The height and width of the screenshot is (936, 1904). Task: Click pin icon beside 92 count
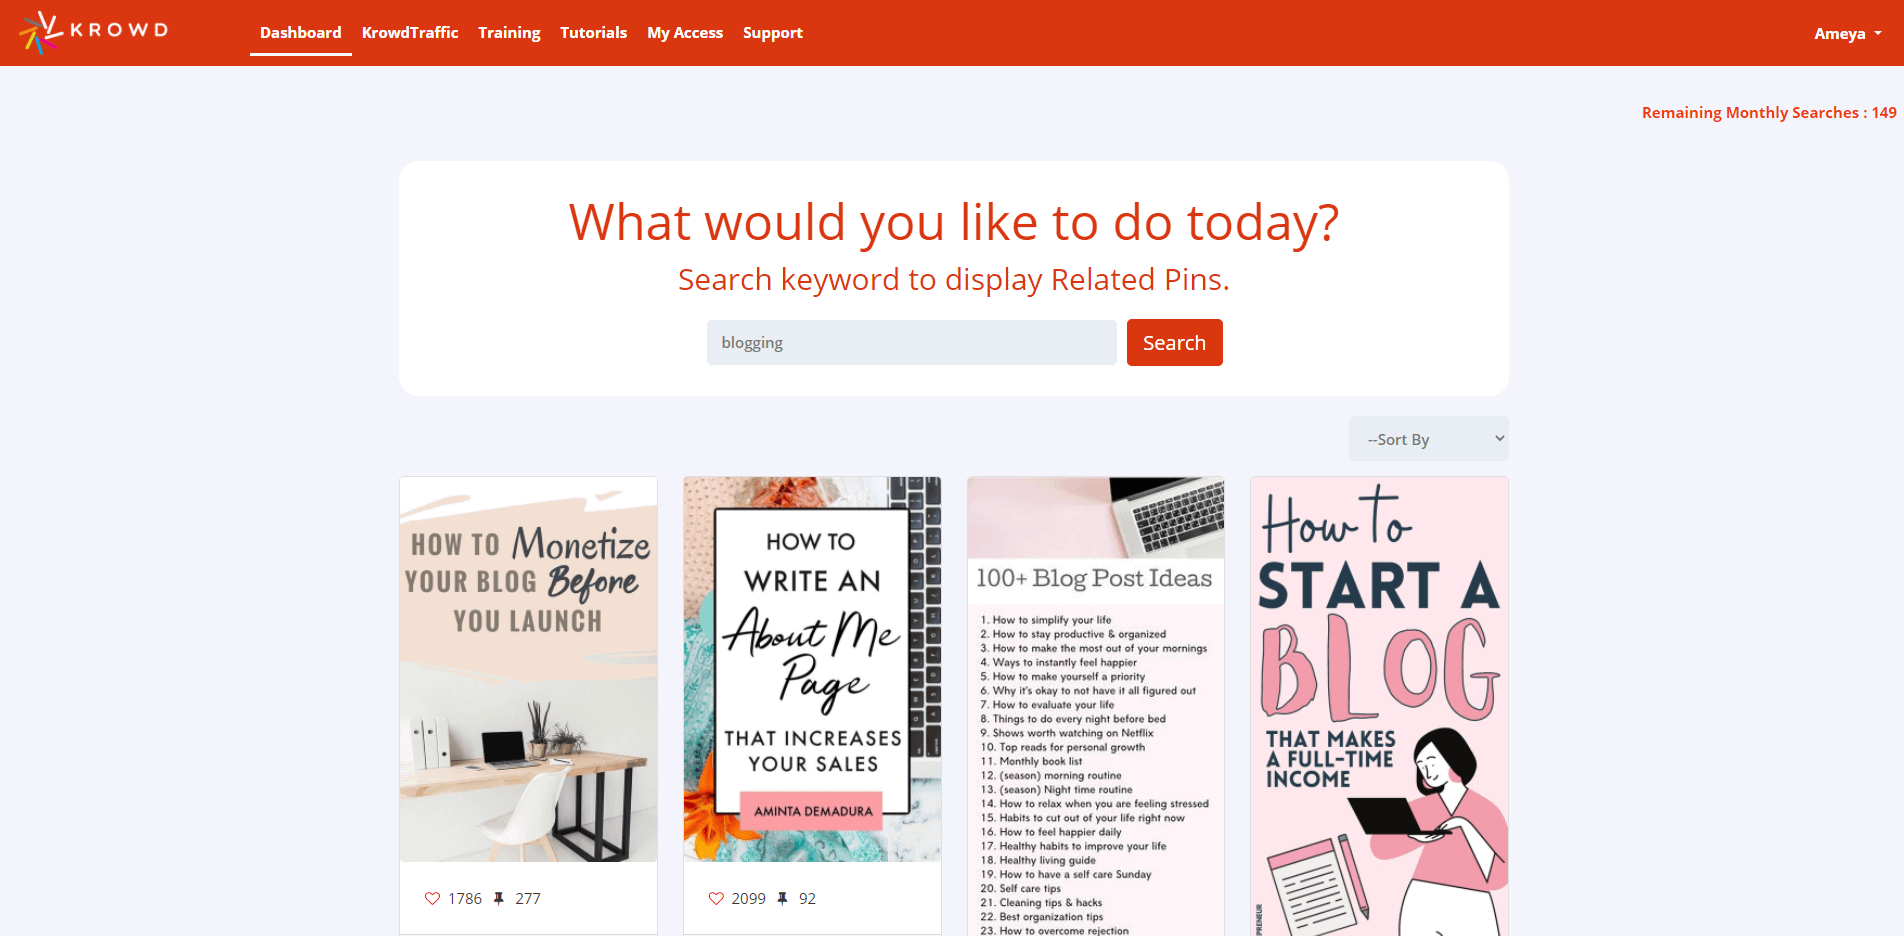(783, 898)
